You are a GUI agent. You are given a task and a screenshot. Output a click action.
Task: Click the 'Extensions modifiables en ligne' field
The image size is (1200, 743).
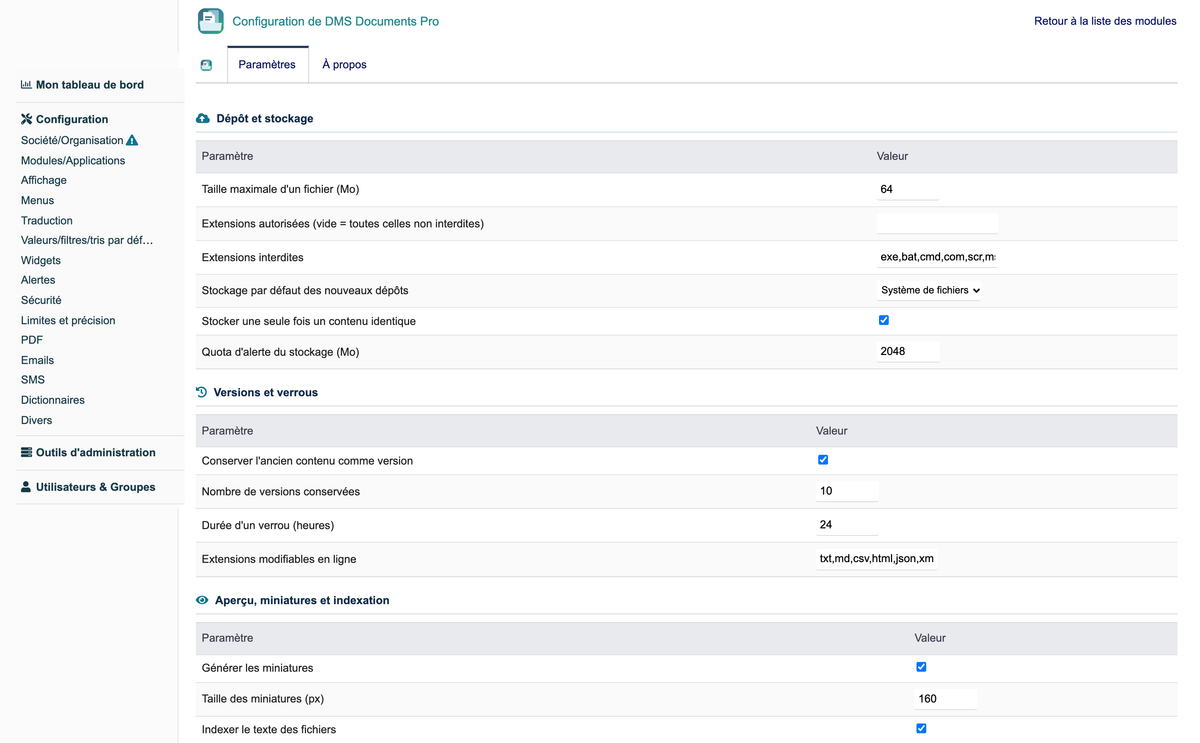[x=876, y=559]
